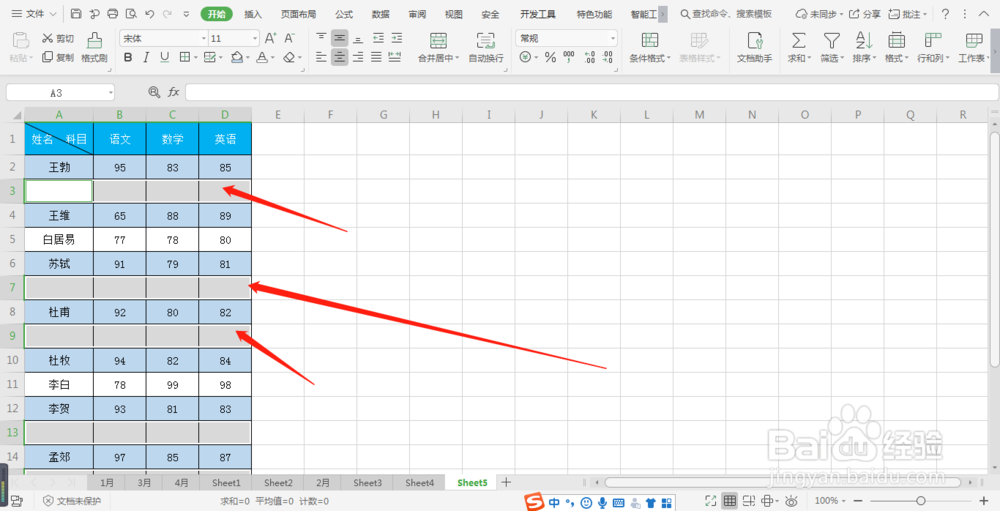Expand the Merge and Center (合并居中) dropdown
Viewport: 1000px width, 511px height.
pos(457,58)
